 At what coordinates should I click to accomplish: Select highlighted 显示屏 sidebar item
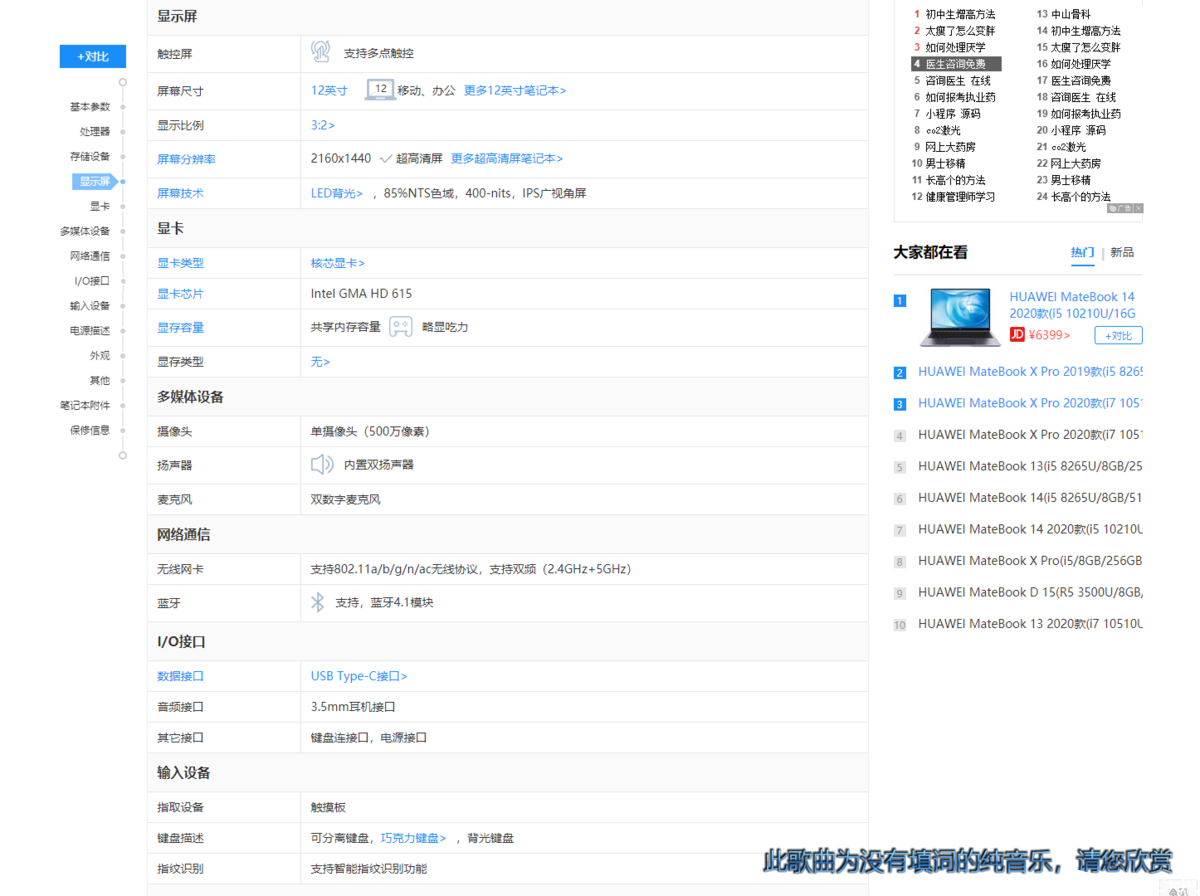pos(95,181)
